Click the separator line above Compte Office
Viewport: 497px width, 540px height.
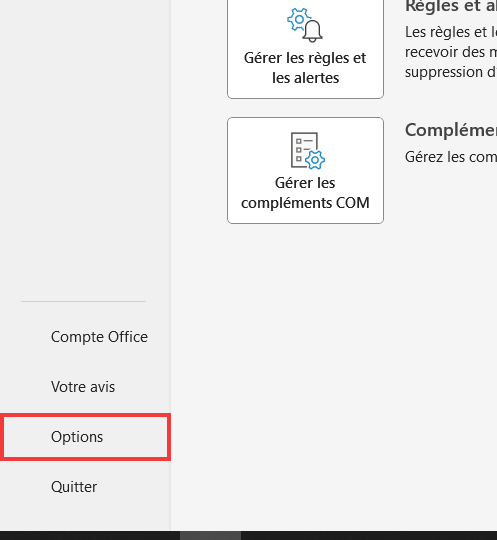[83, 301]
